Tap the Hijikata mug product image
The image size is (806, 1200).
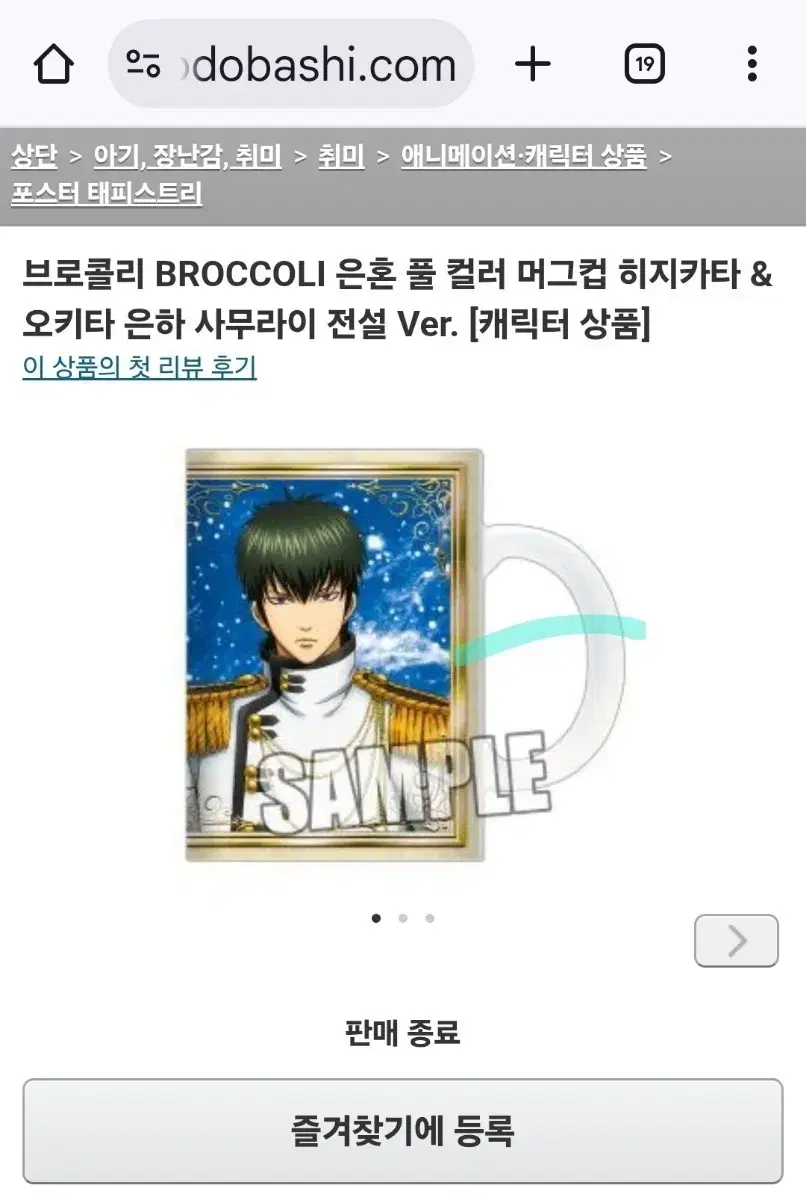[x=404, y=655]
